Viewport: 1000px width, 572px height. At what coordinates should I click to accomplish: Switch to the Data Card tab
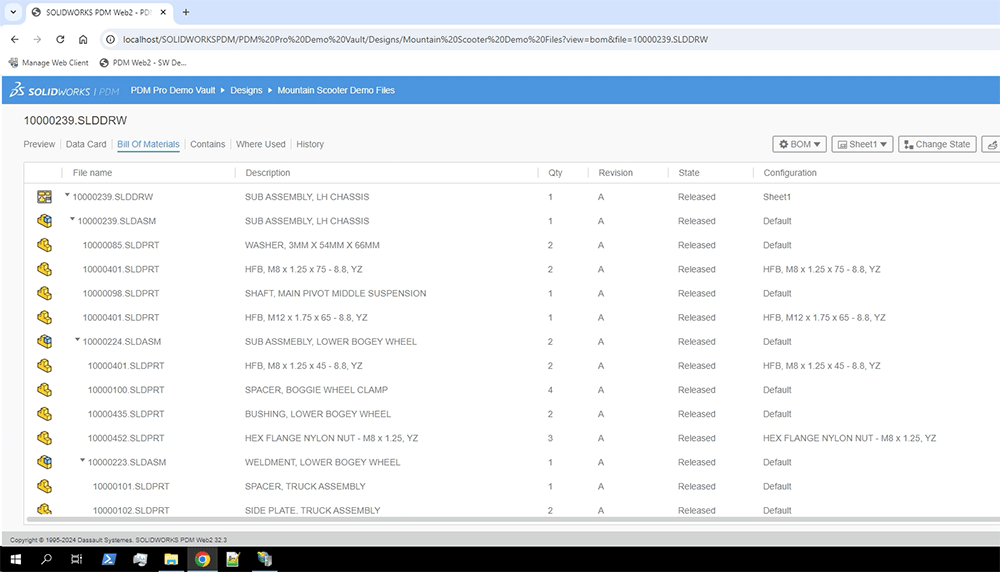(x=86, y=144)
